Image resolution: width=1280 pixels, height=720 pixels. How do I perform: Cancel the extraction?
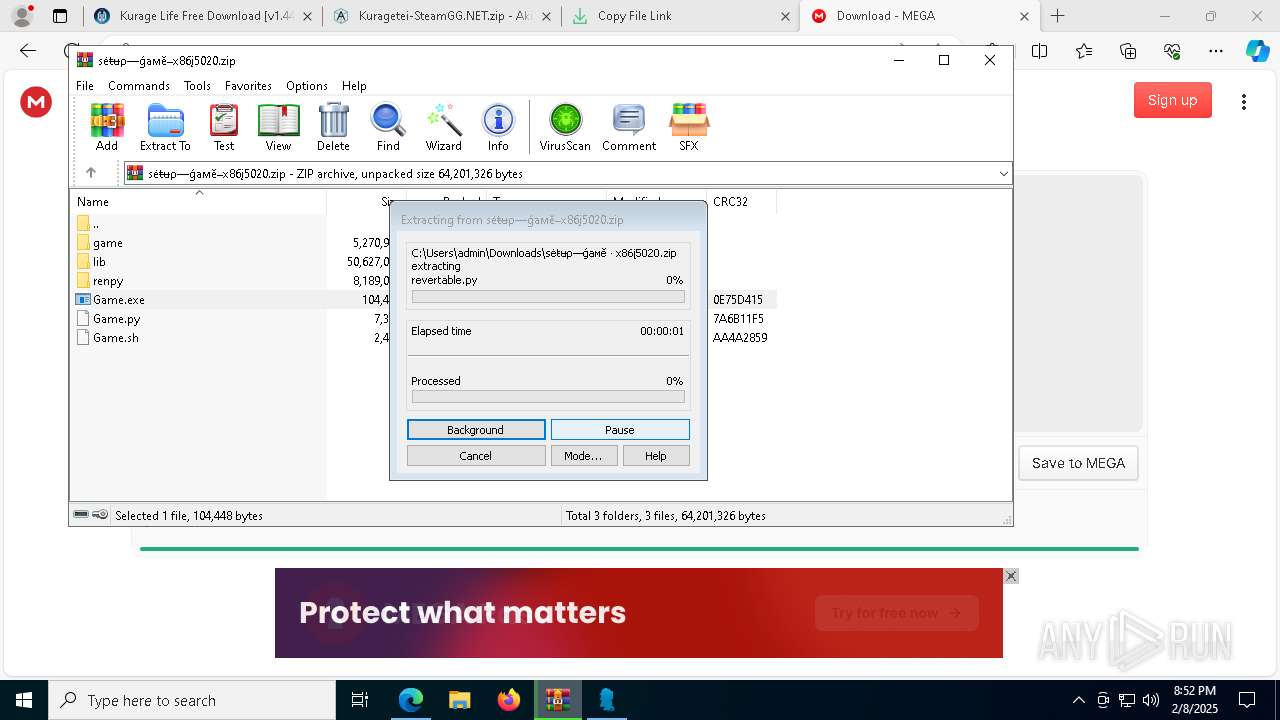(476, 456)
